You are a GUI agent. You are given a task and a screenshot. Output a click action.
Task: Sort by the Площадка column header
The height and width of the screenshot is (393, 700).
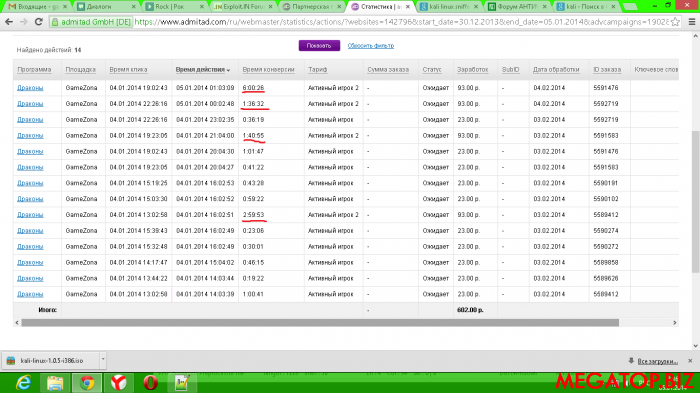click(81, 70)
